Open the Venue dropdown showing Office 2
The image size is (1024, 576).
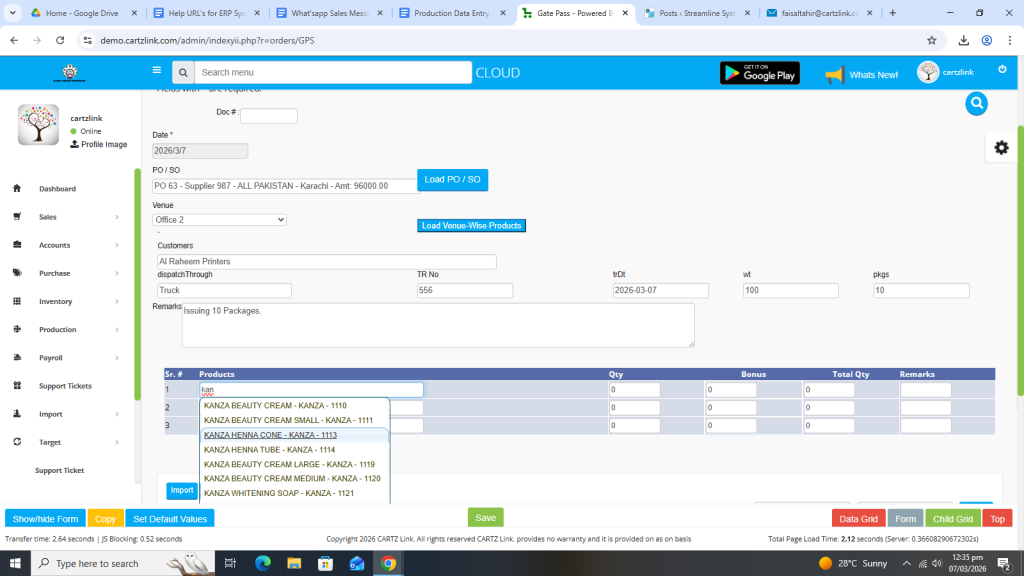coord(219,219)
